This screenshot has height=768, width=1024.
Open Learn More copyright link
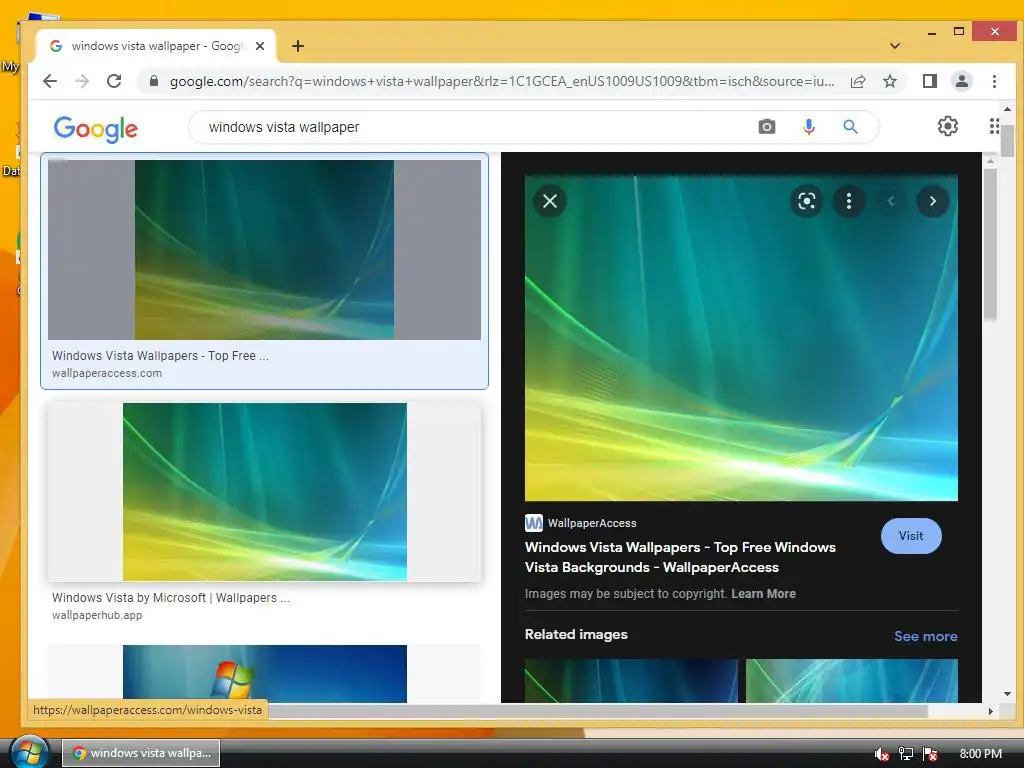tap(763, 594)
